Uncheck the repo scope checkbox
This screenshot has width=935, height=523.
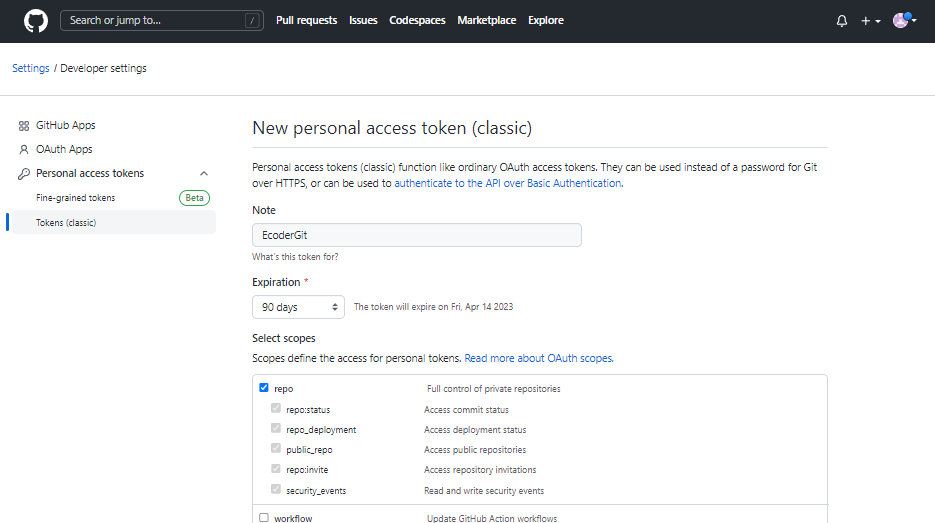pyautogui.click(x=264, y=388)
